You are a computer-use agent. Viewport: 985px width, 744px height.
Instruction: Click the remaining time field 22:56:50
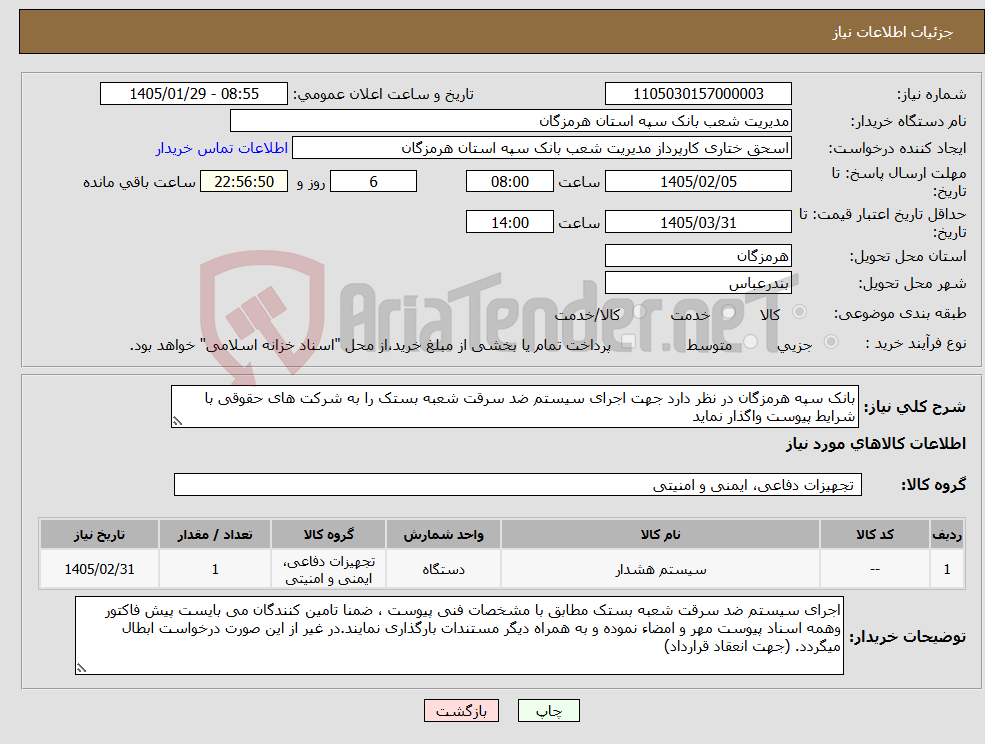point(244,182)
